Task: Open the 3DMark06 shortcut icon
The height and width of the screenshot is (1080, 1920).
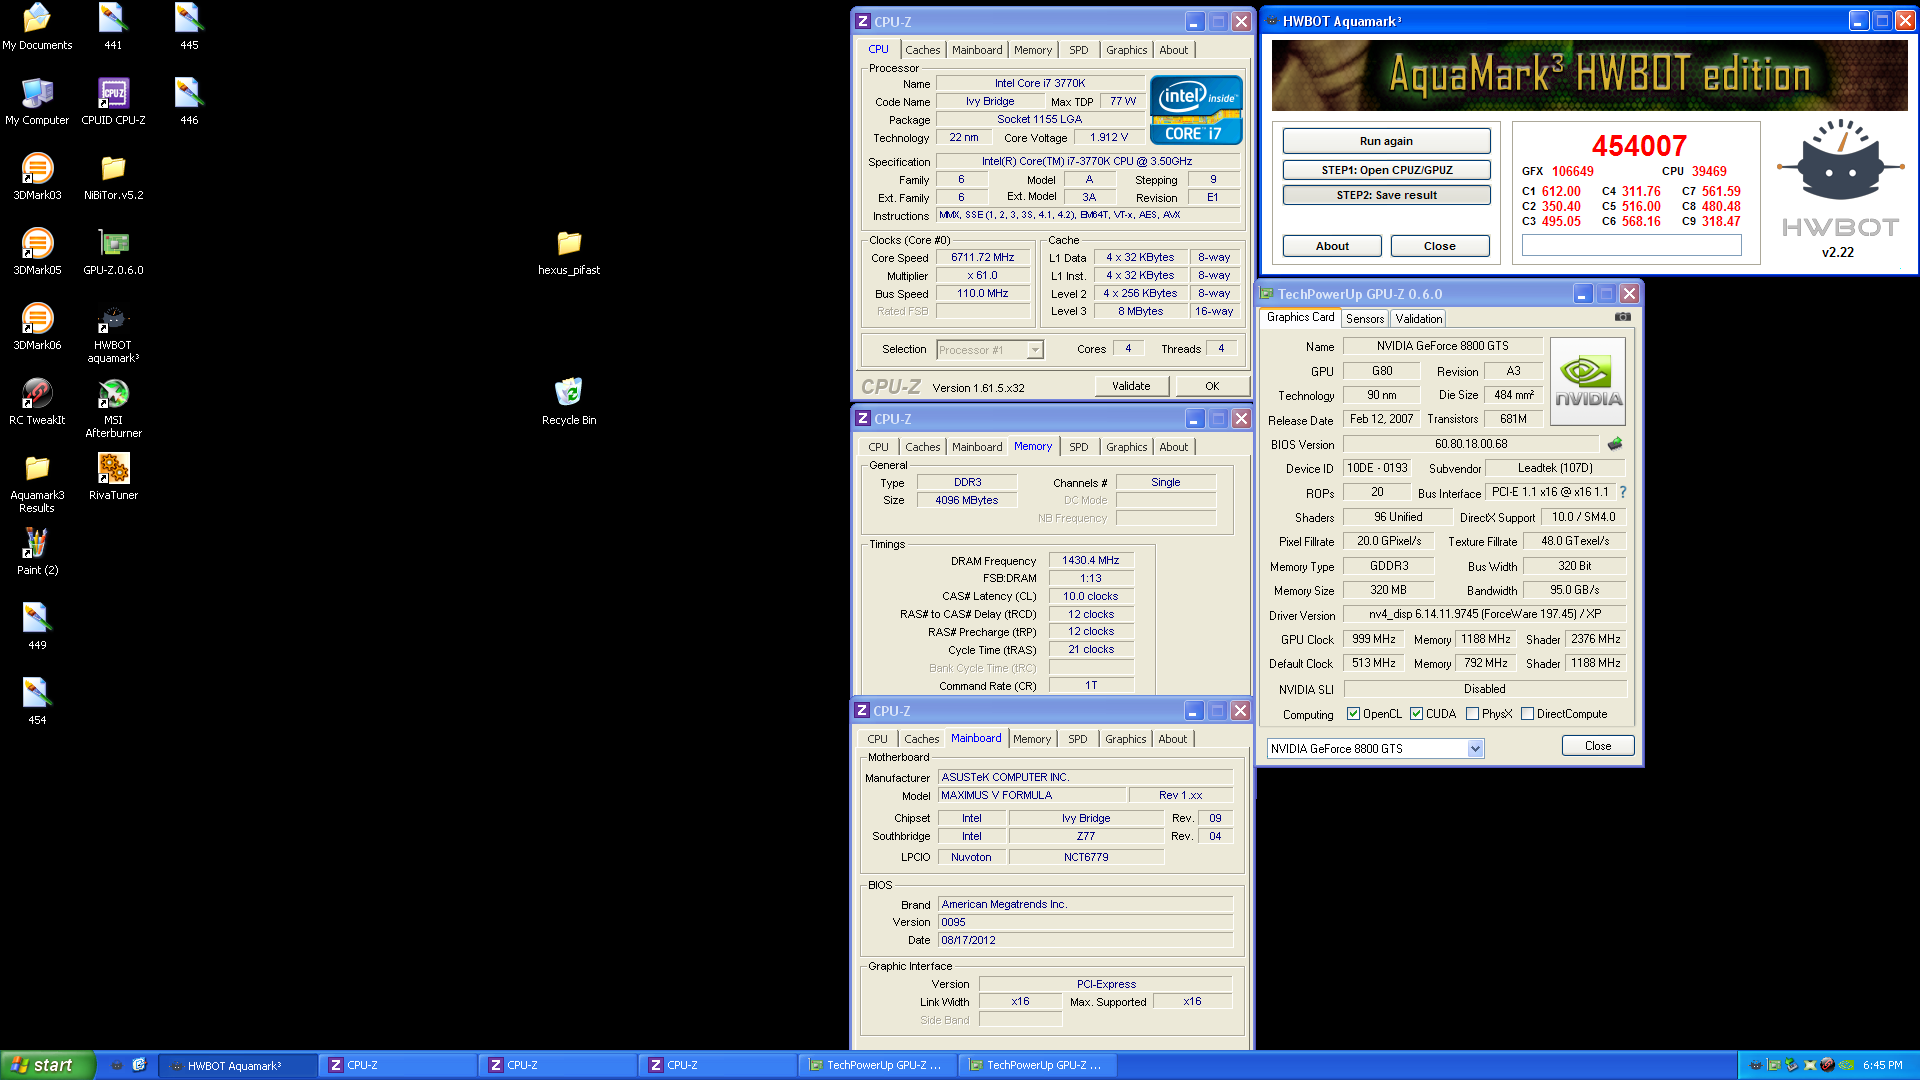Action: [x=37, y=326]
